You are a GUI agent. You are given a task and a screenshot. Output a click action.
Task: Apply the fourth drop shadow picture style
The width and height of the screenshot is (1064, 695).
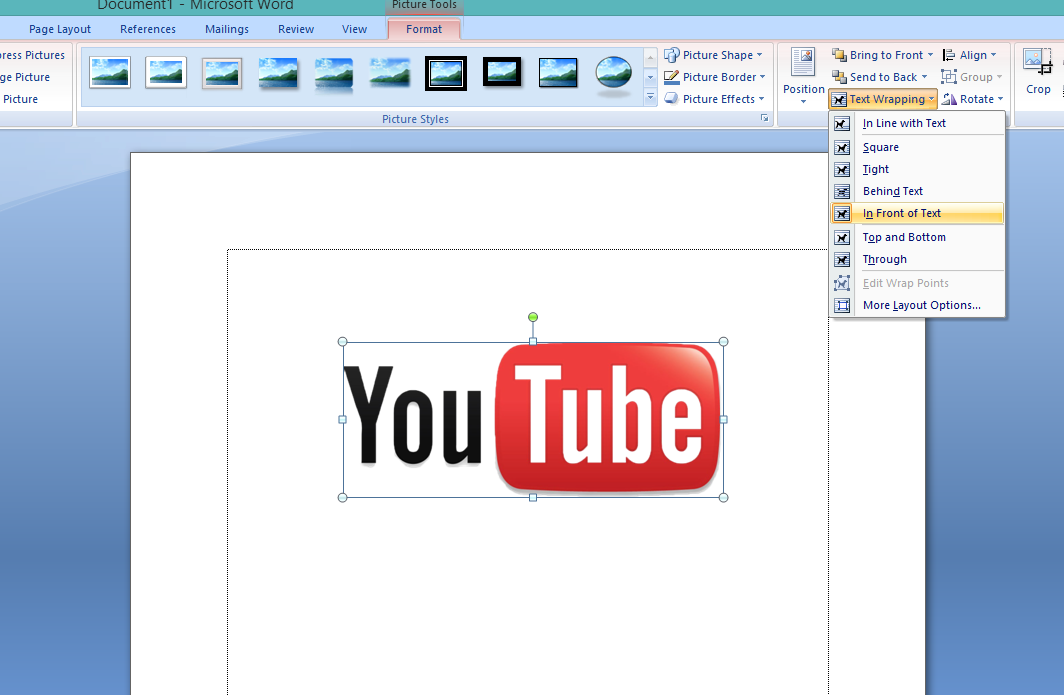click(x=278, y=73)
